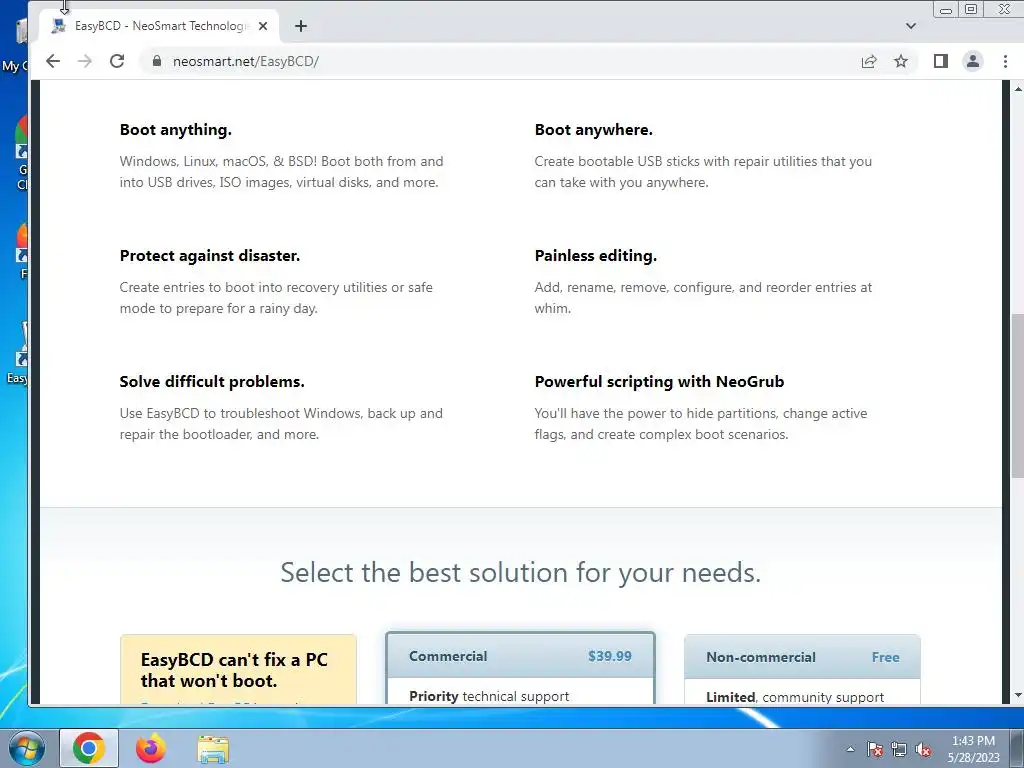Bookmark this page with the star
The image size is (1024, 768).
point(901,61)
